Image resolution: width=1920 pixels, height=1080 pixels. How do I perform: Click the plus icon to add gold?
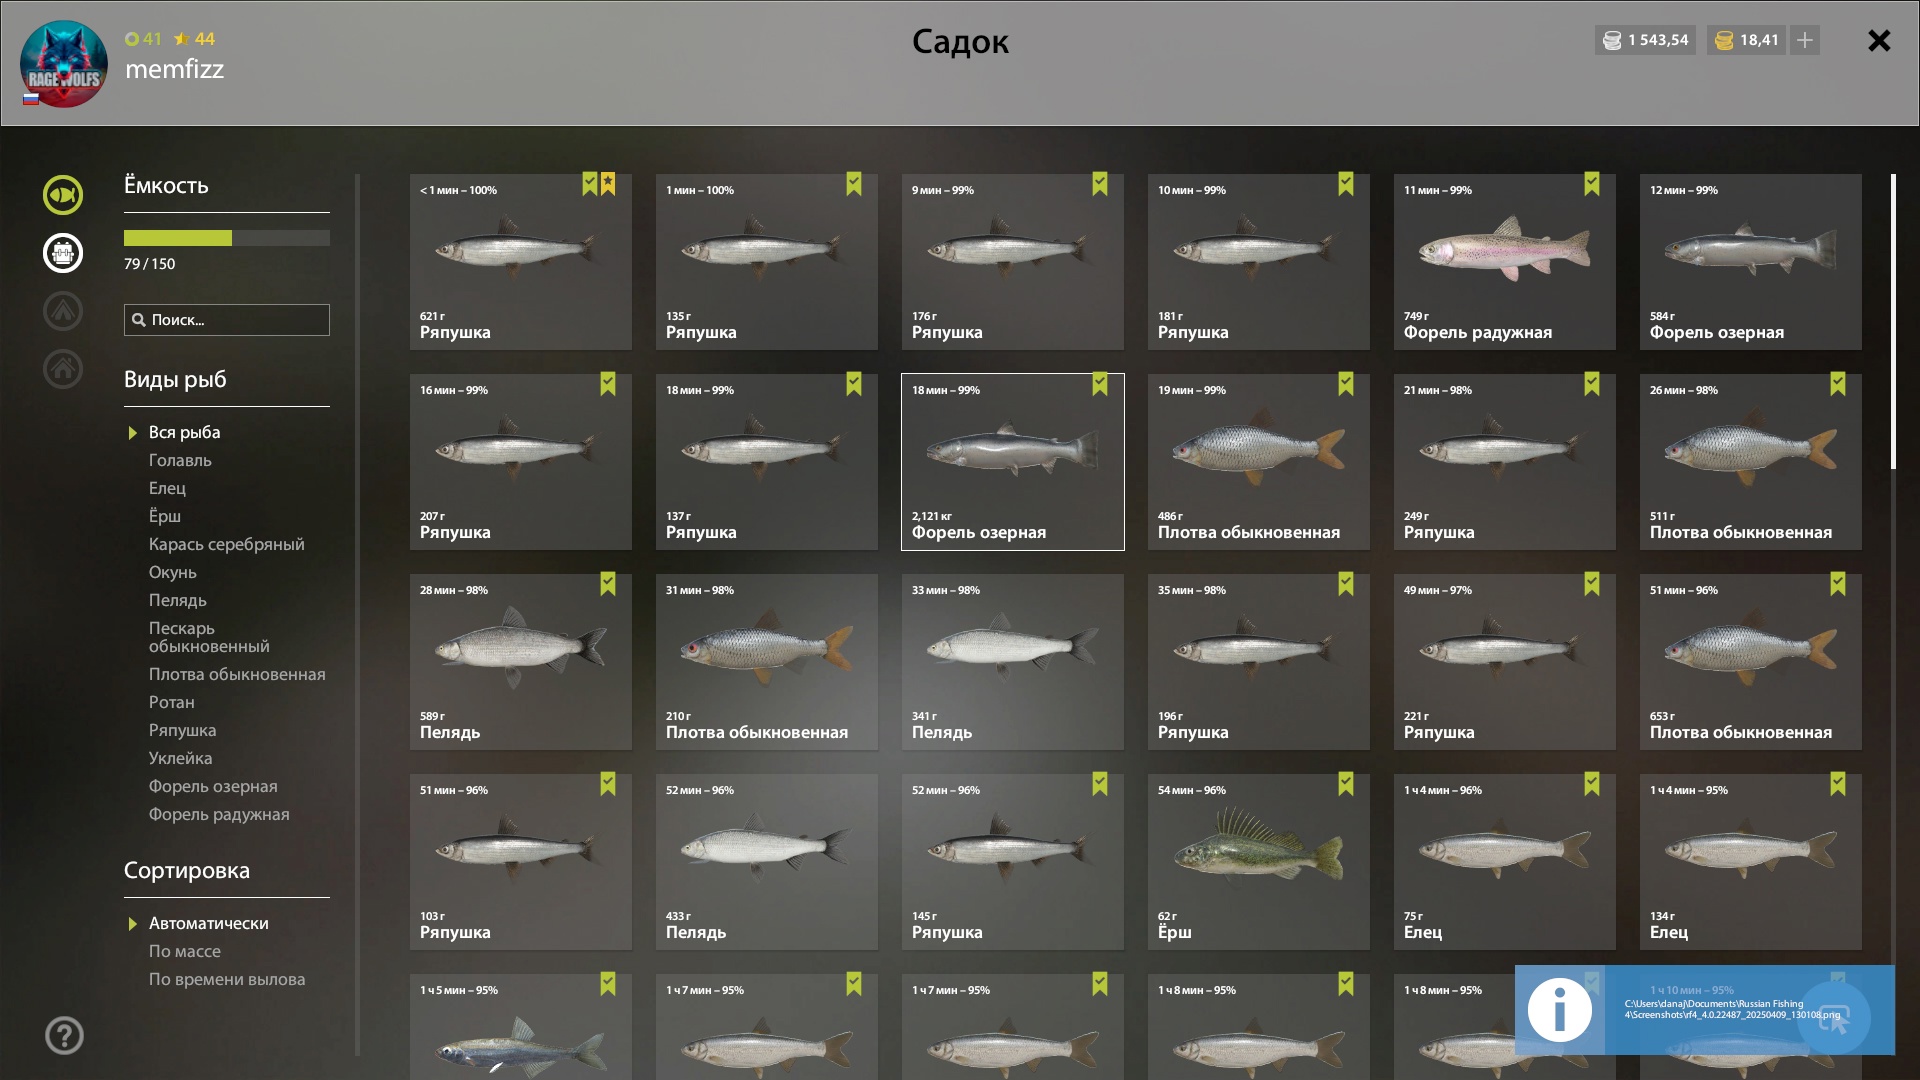[x=1805, y=40]
